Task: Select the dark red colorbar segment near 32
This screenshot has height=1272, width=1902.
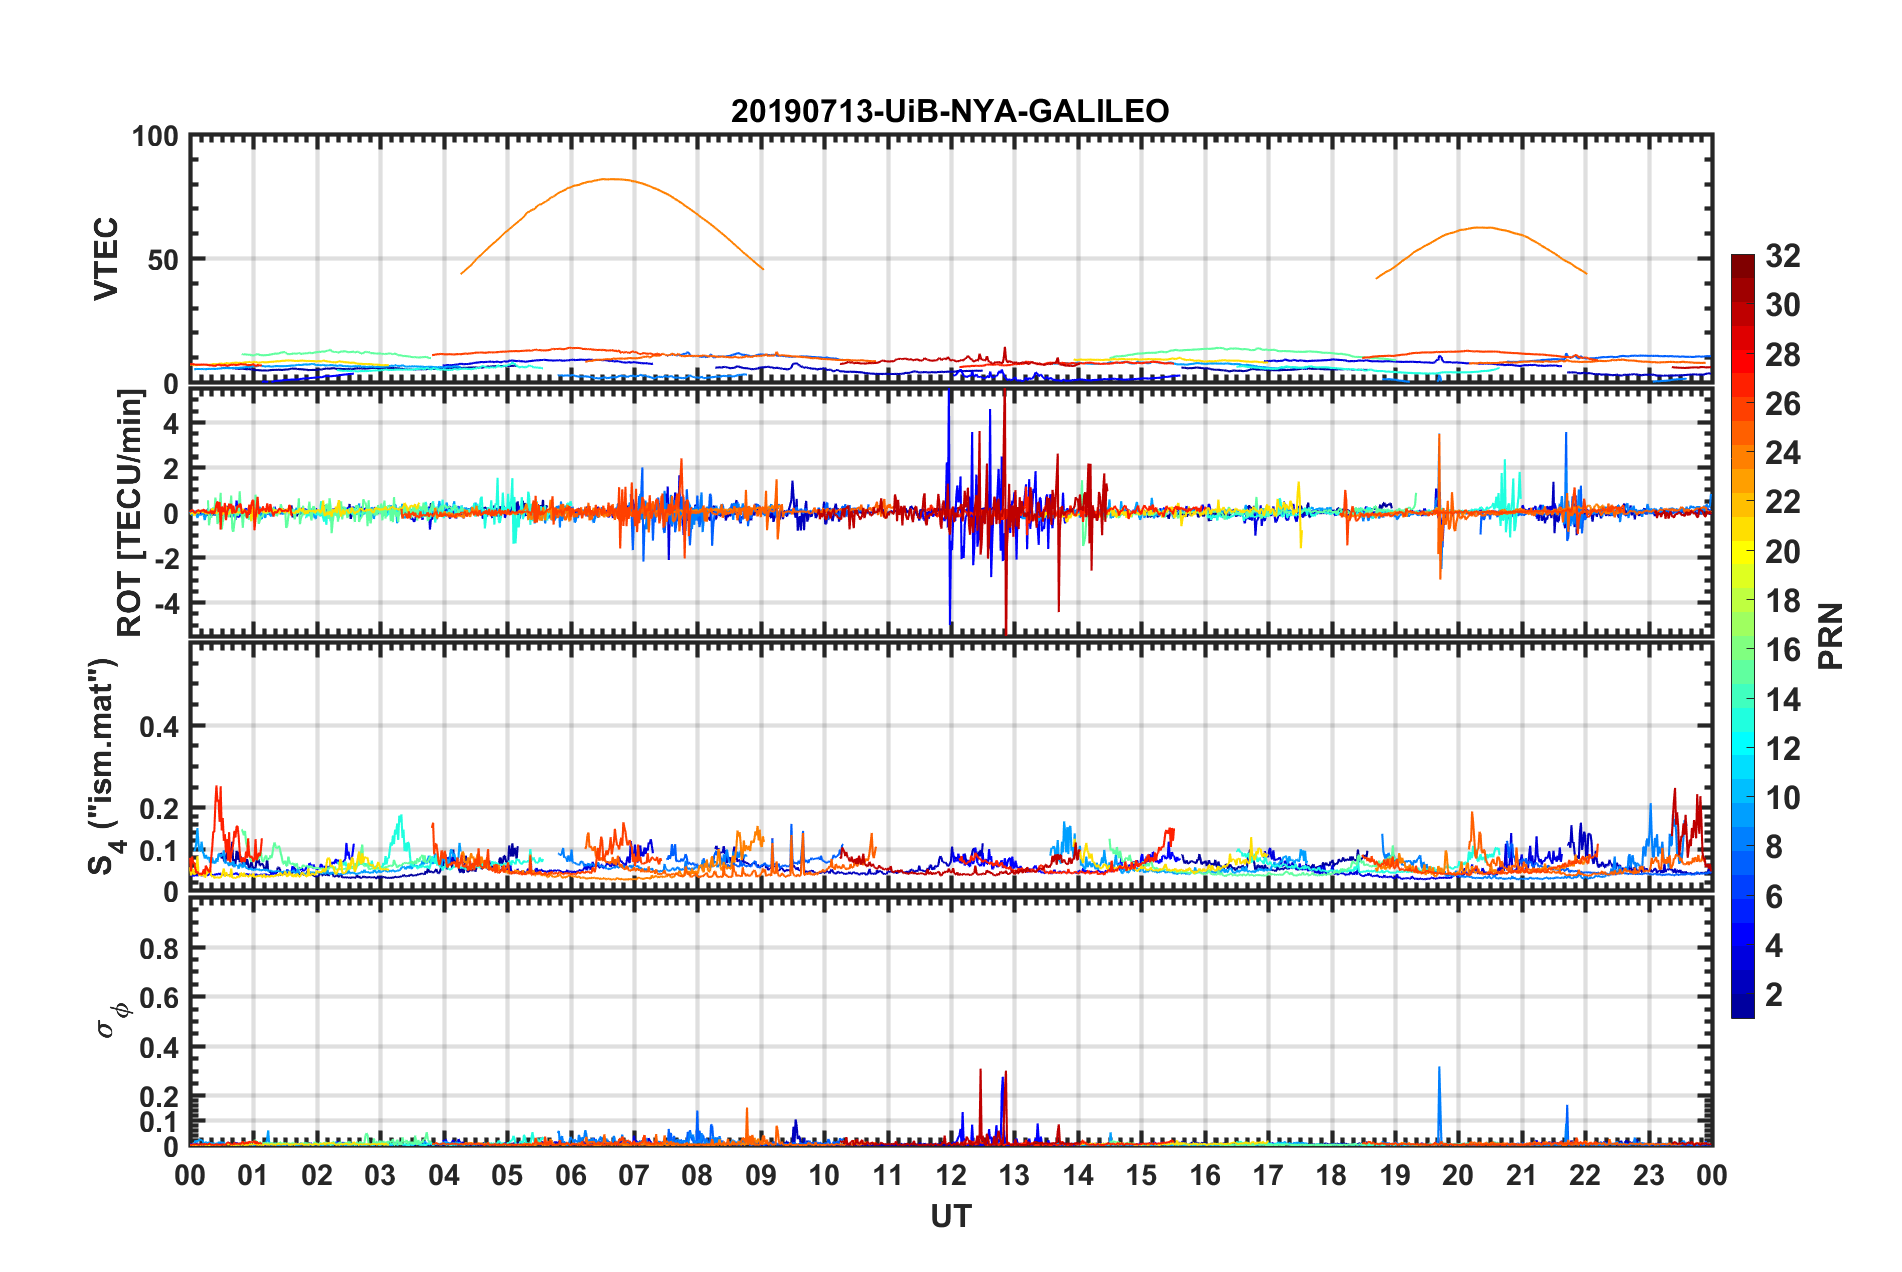Action: (1743, 264)
